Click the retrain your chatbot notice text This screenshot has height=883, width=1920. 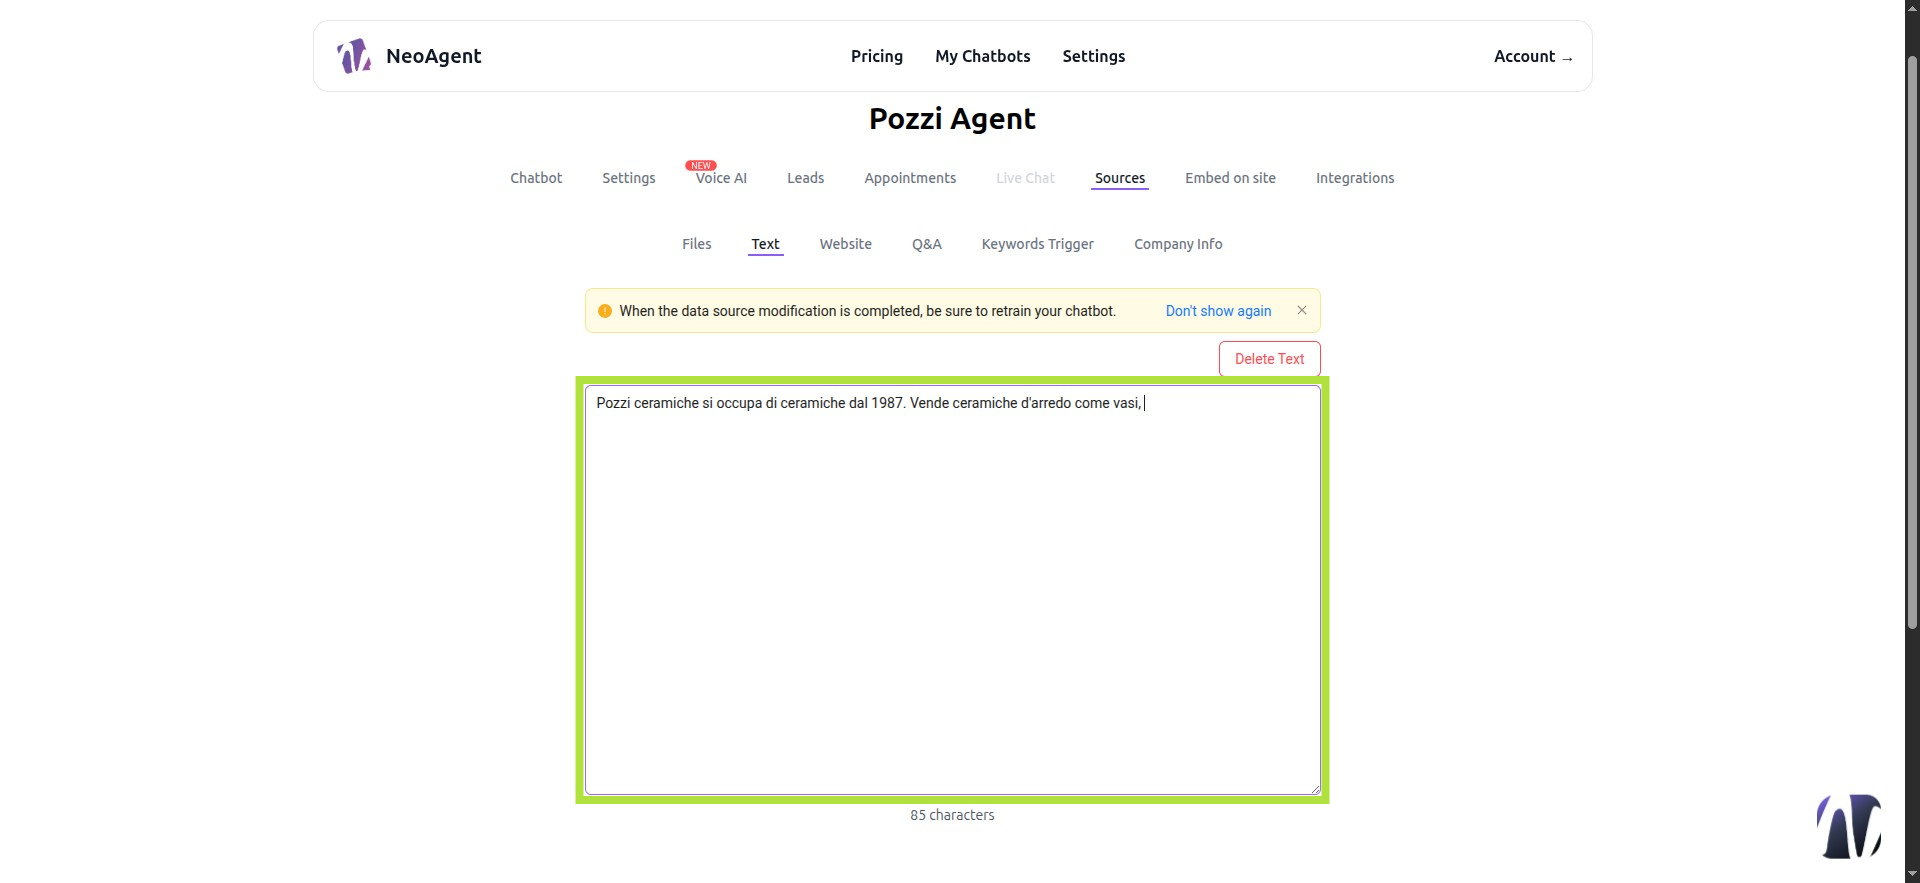click(x=867, y=311)
